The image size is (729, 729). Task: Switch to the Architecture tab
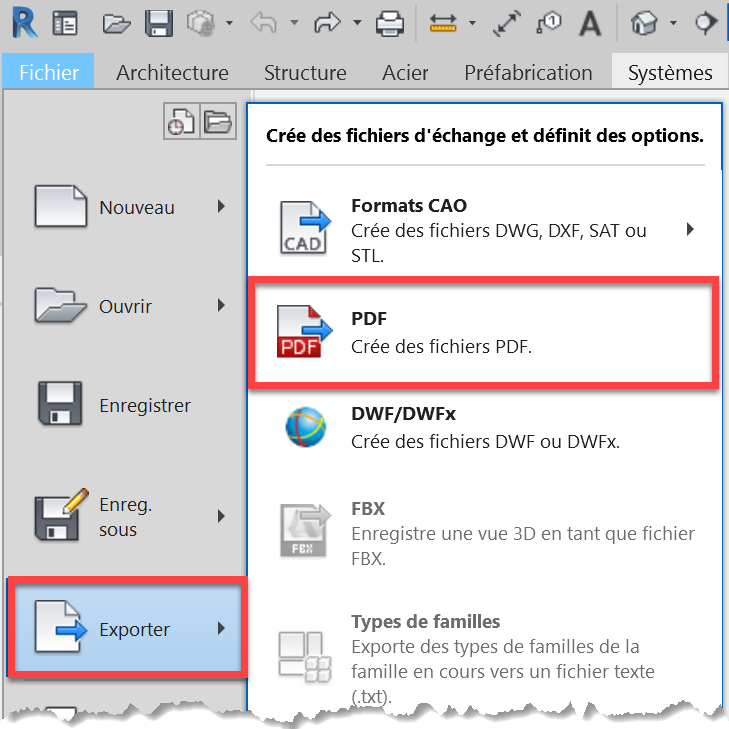tap(172, 73)
